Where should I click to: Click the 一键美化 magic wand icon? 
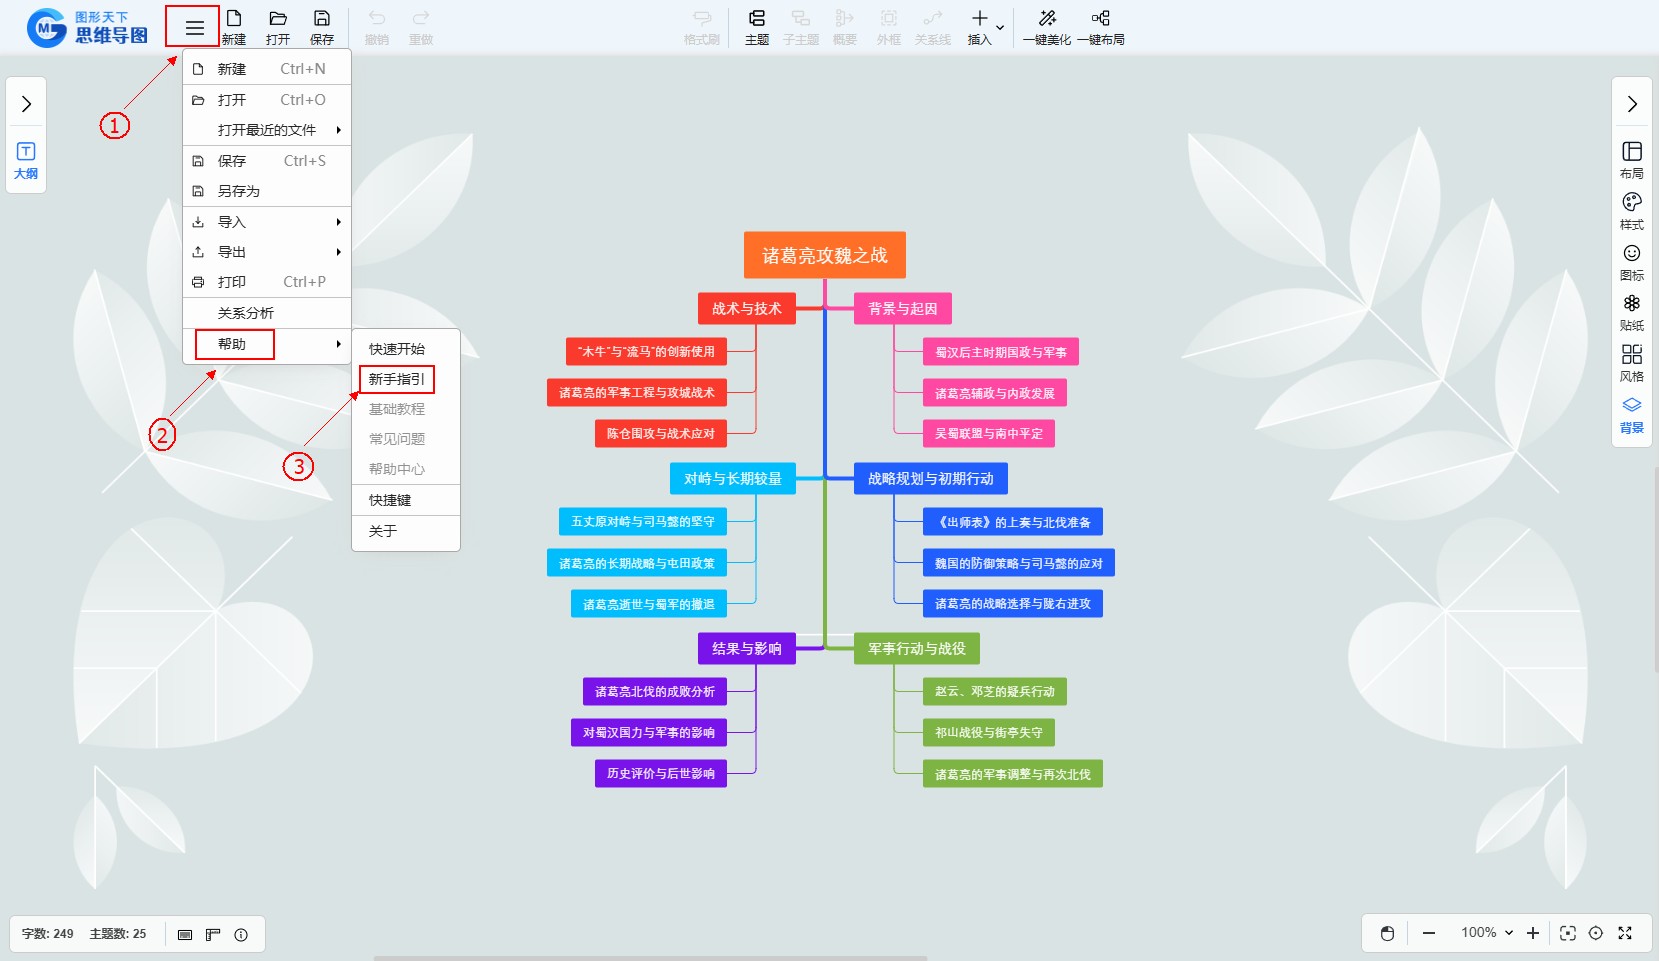pos(1046,27)
